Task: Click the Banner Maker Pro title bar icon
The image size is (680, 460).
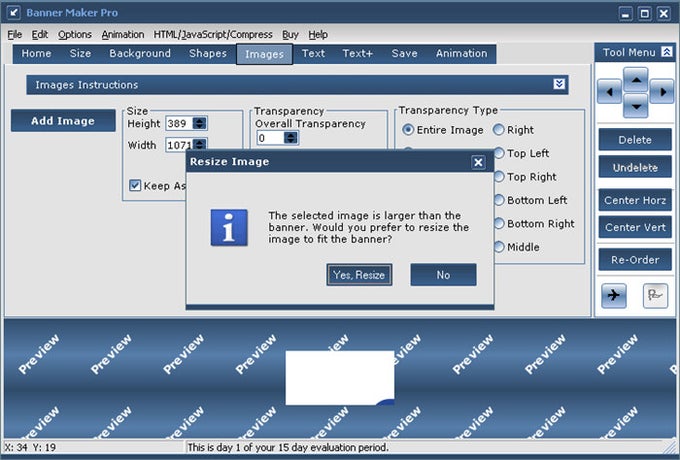Action: tap(13, 13)
